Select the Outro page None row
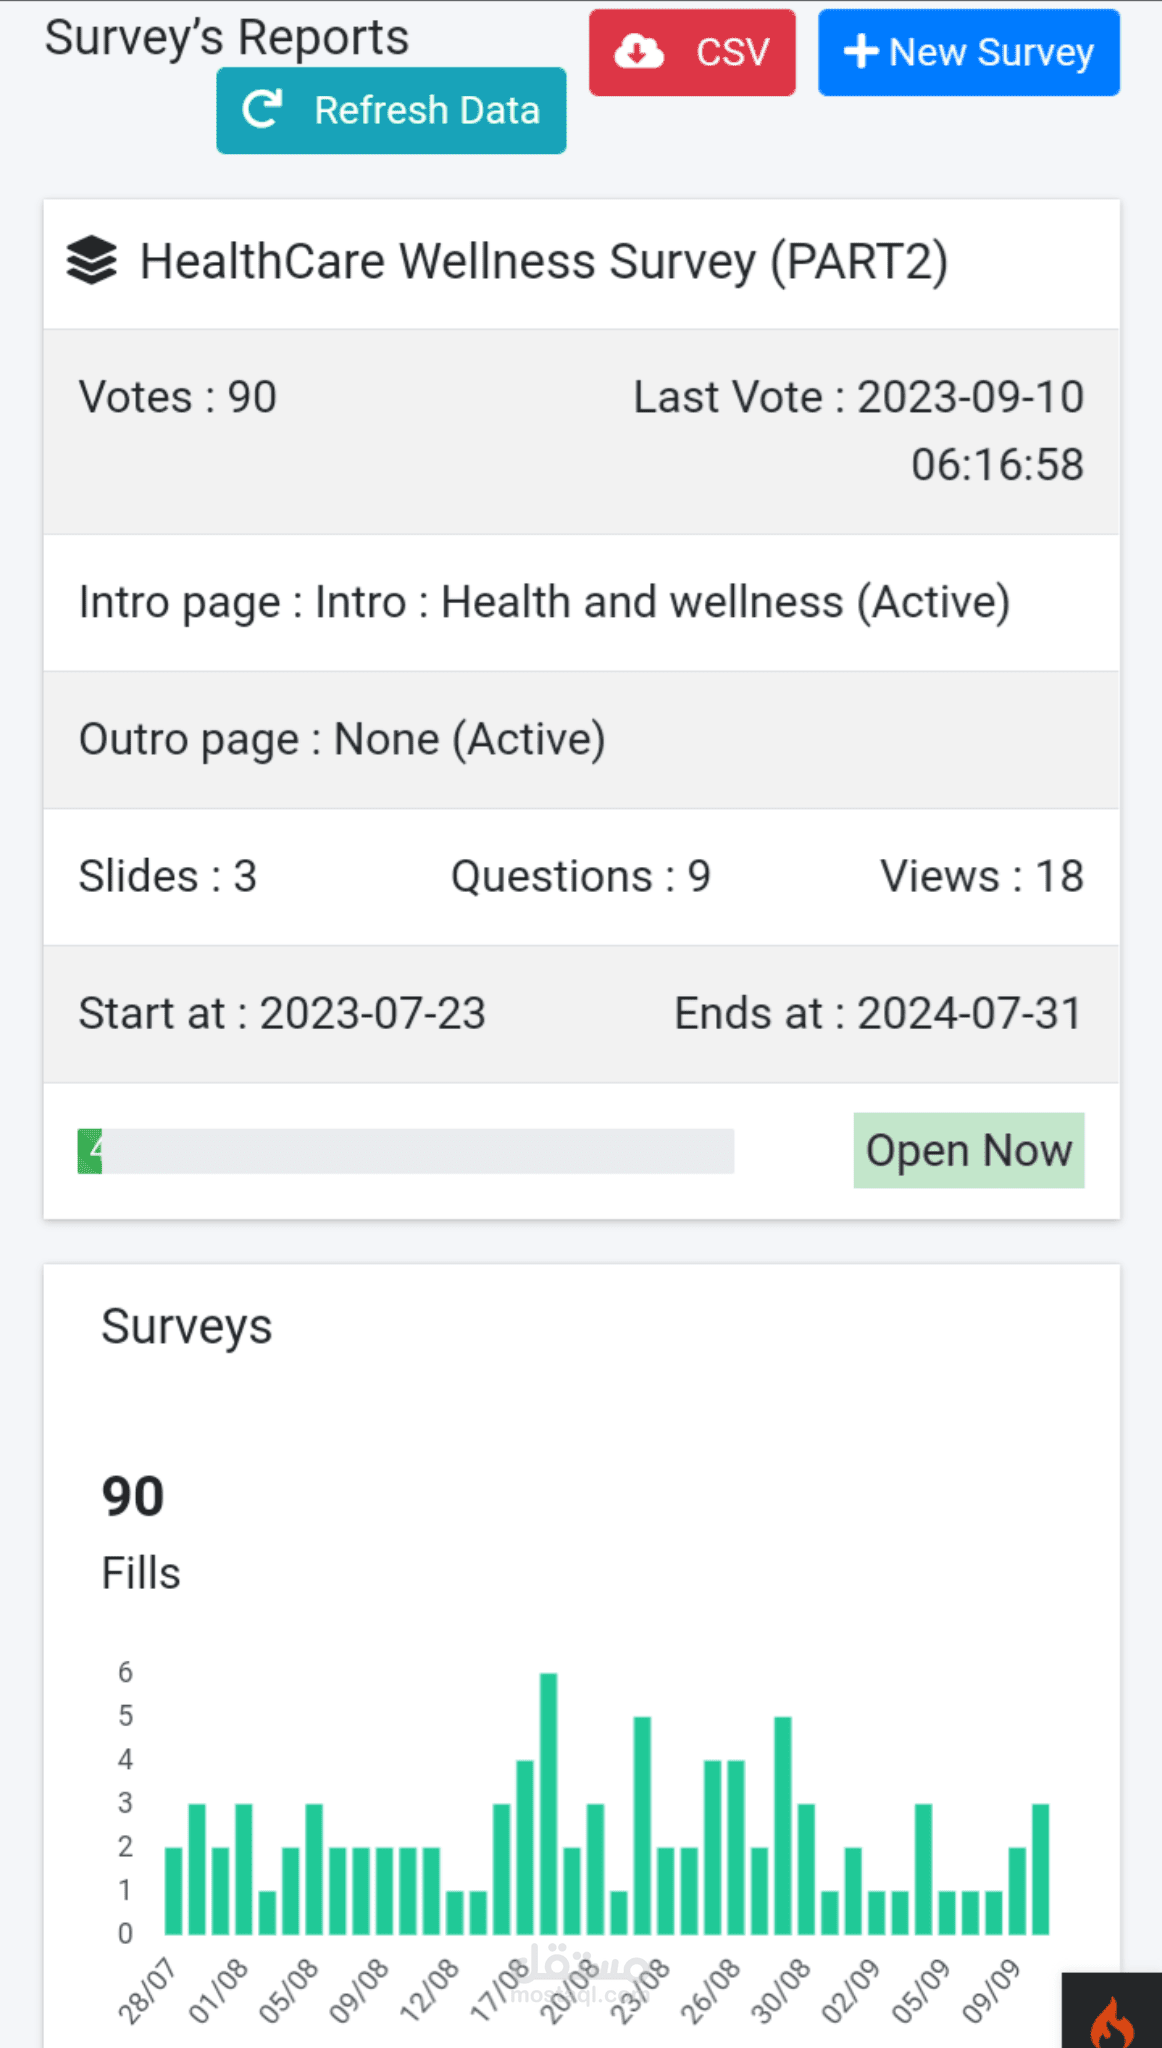The image size is (1162, 2048). point(342,740)
